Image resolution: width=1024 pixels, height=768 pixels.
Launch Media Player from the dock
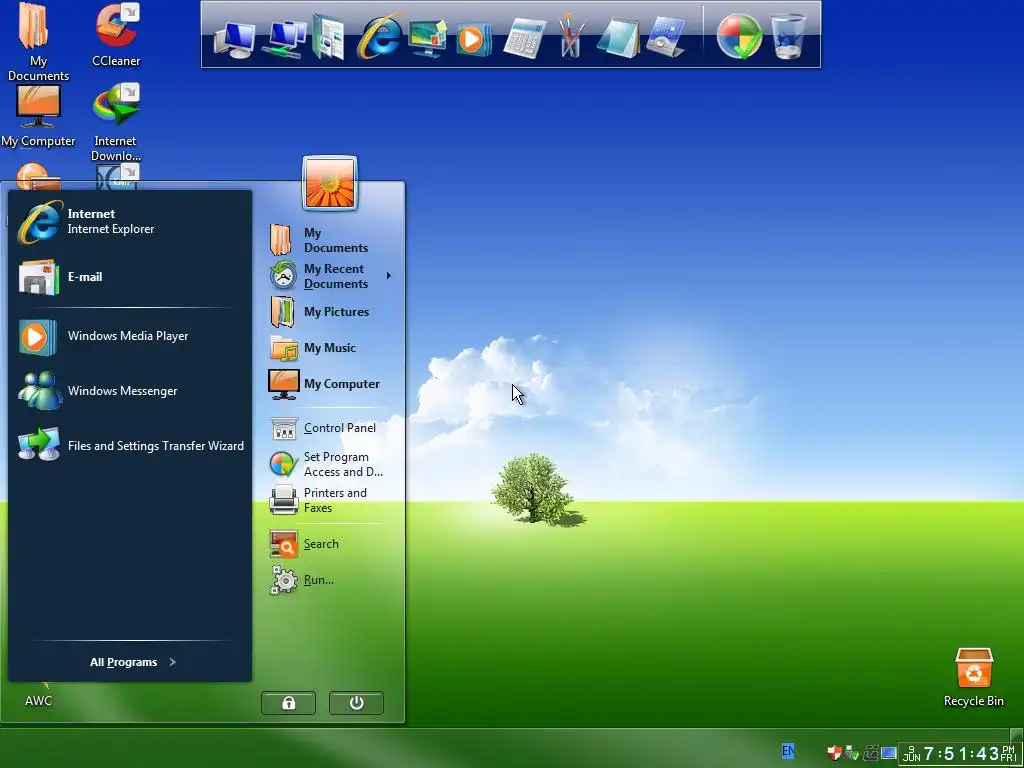(473, 39)
